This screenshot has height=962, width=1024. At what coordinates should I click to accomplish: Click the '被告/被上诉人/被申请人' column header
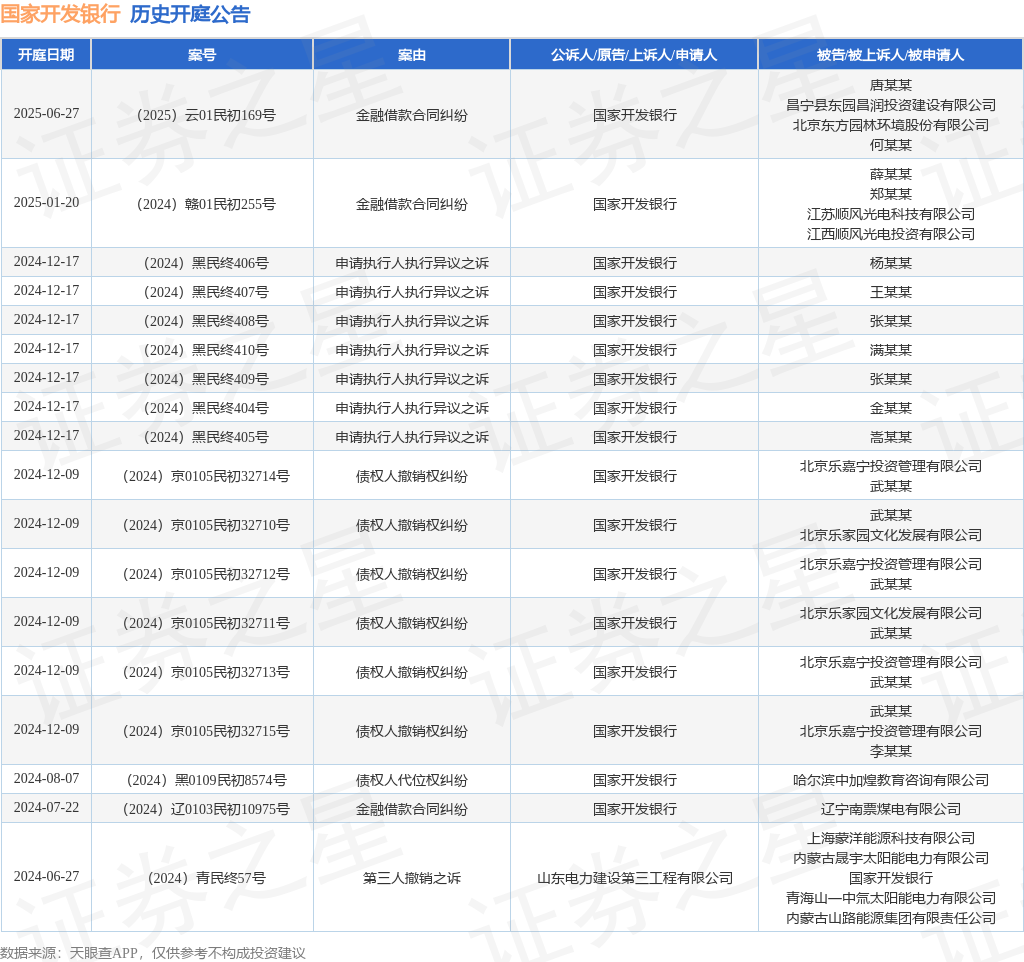click(890, 55)
